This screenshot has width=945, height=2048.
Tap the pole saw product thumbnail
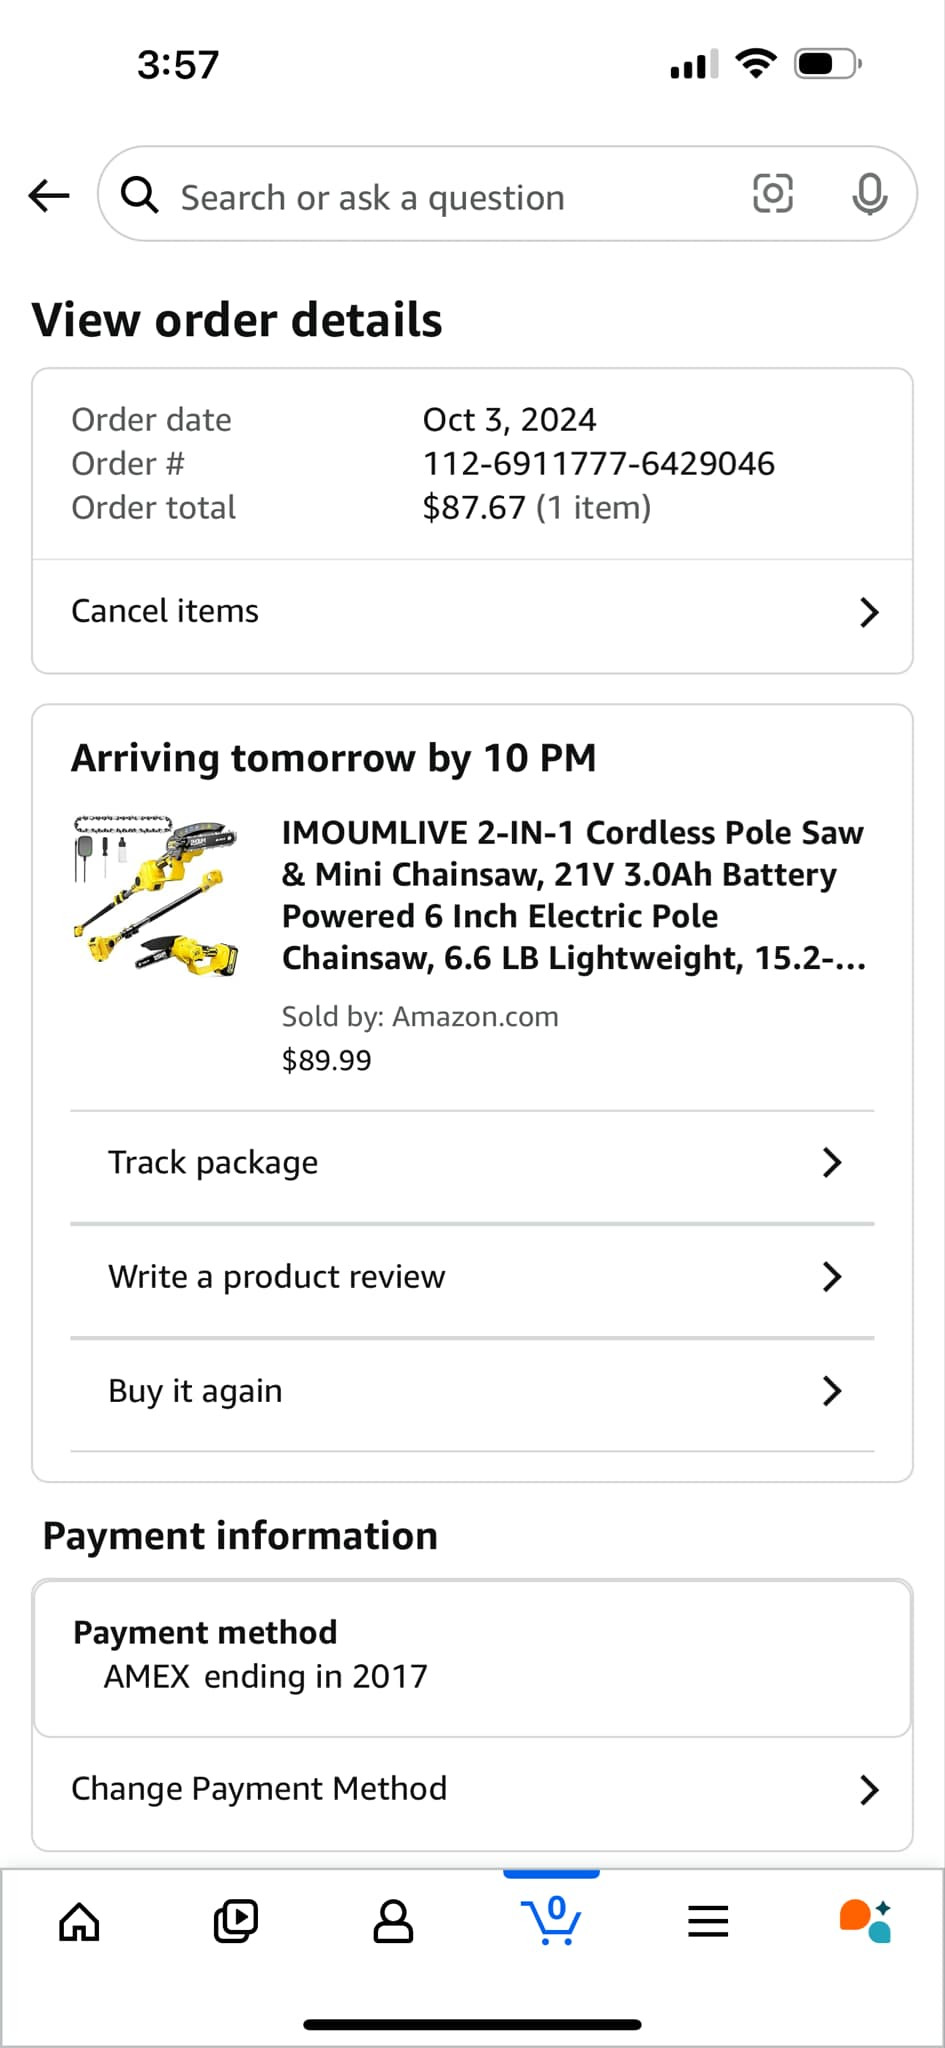pyautogui.click(x=157, y=896)
